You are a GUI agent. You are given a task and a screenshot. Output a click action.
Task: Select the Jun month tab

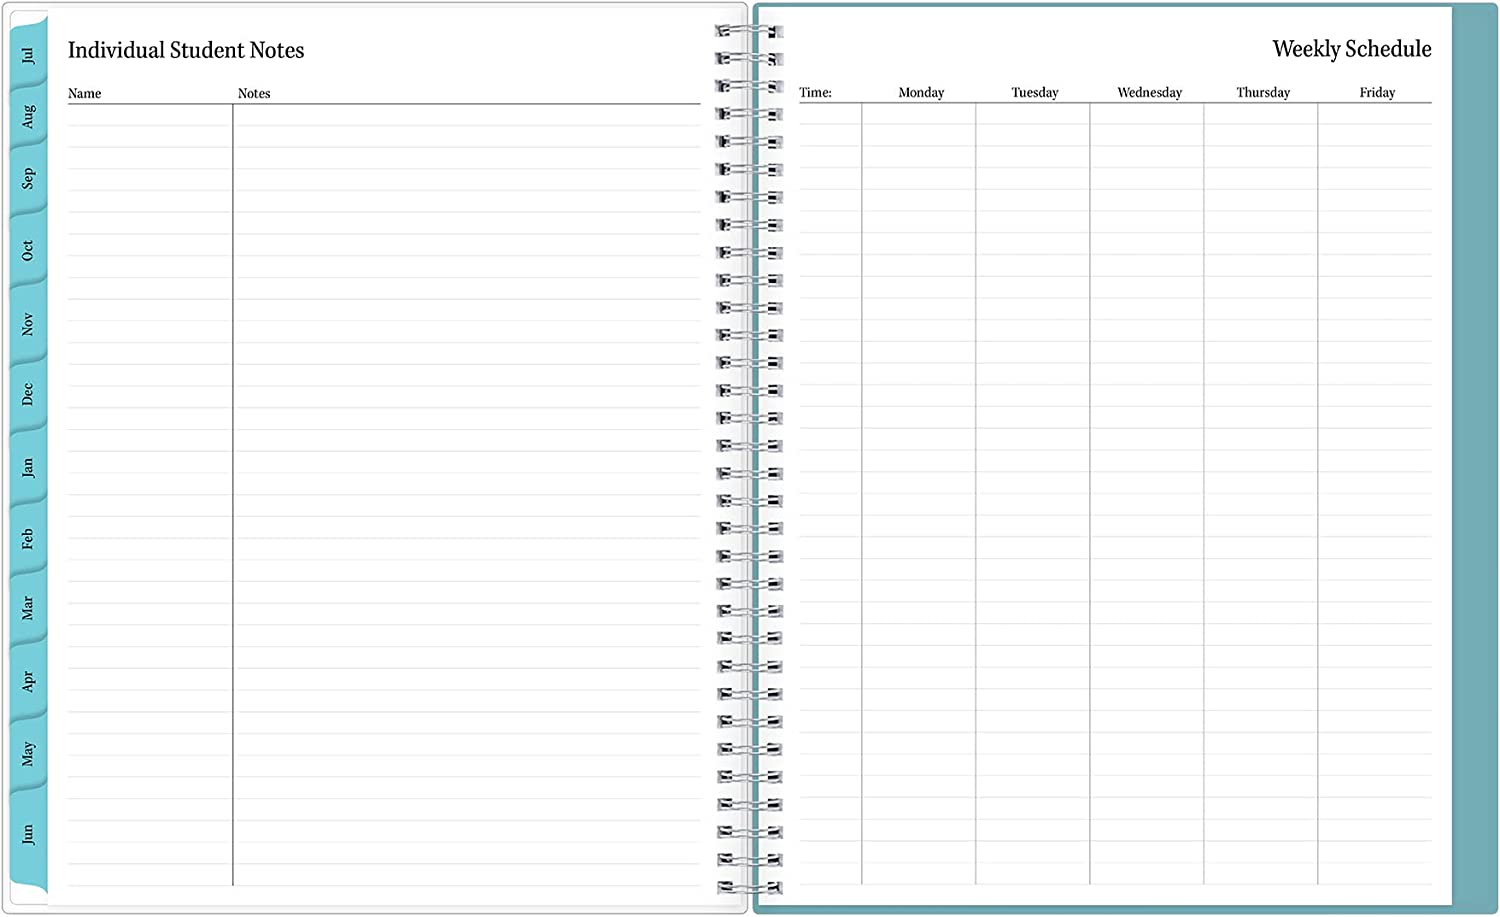(28, 835)
